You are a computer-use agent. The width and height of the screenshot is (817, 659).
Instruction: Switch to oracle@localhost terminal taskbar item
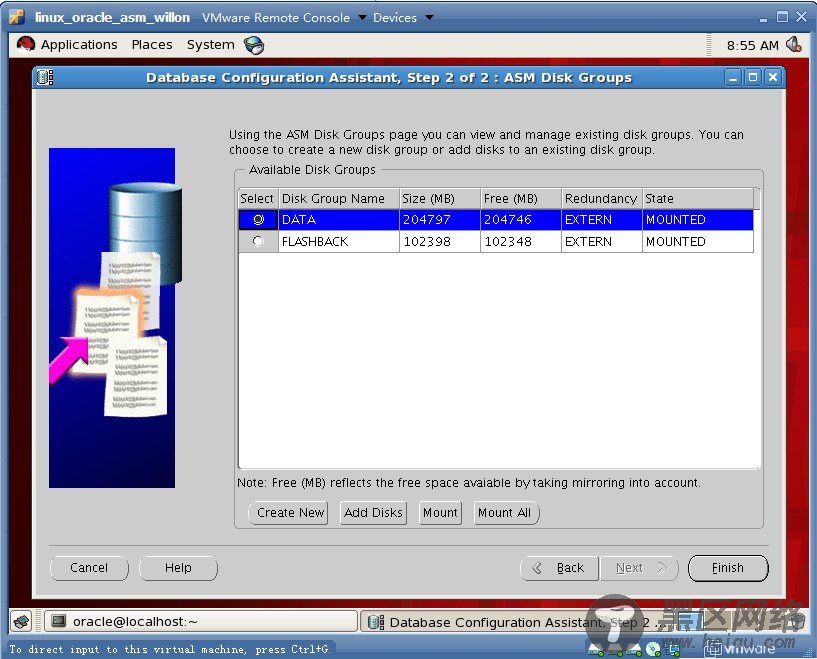click(201, 621)
